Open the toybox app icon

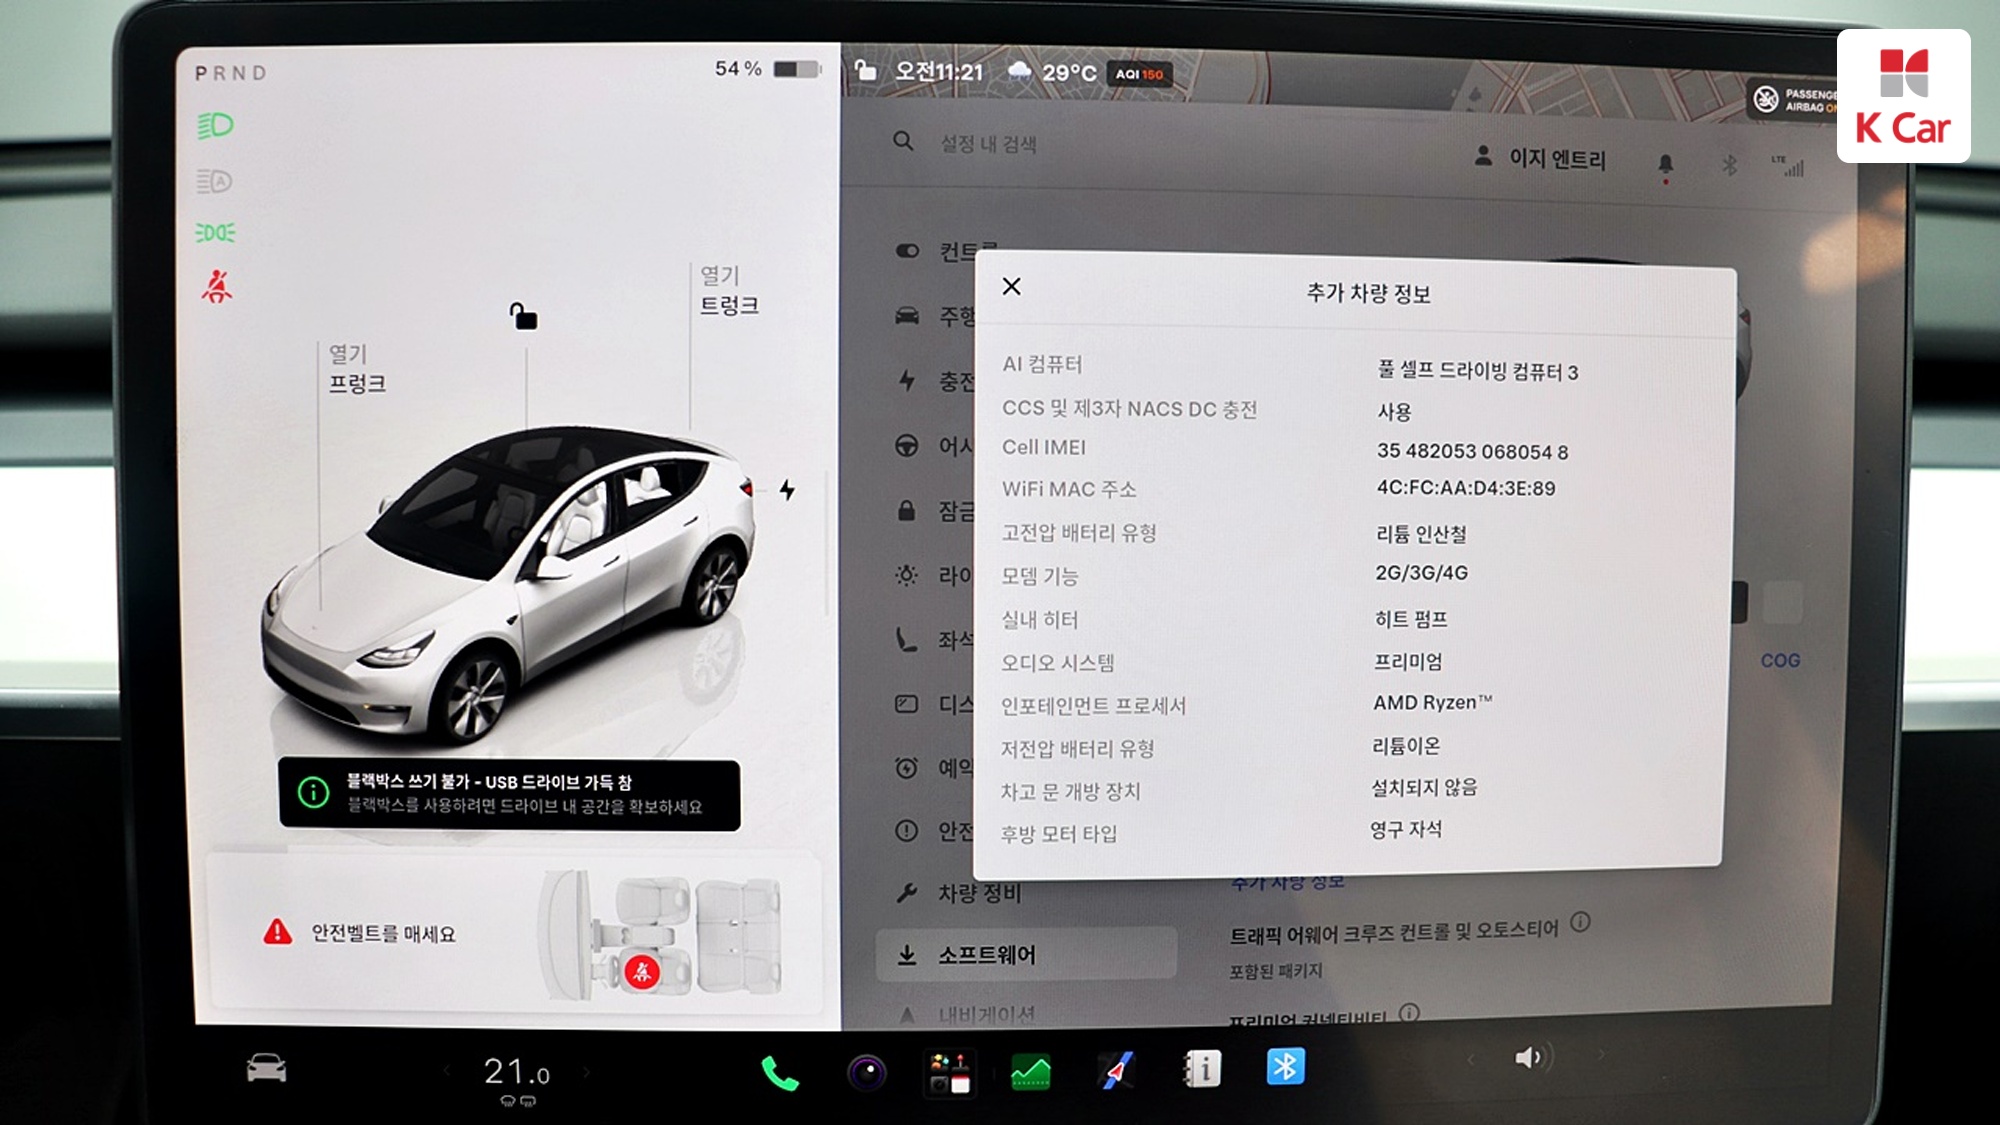pyautogui.click(x=949, y=1072)
